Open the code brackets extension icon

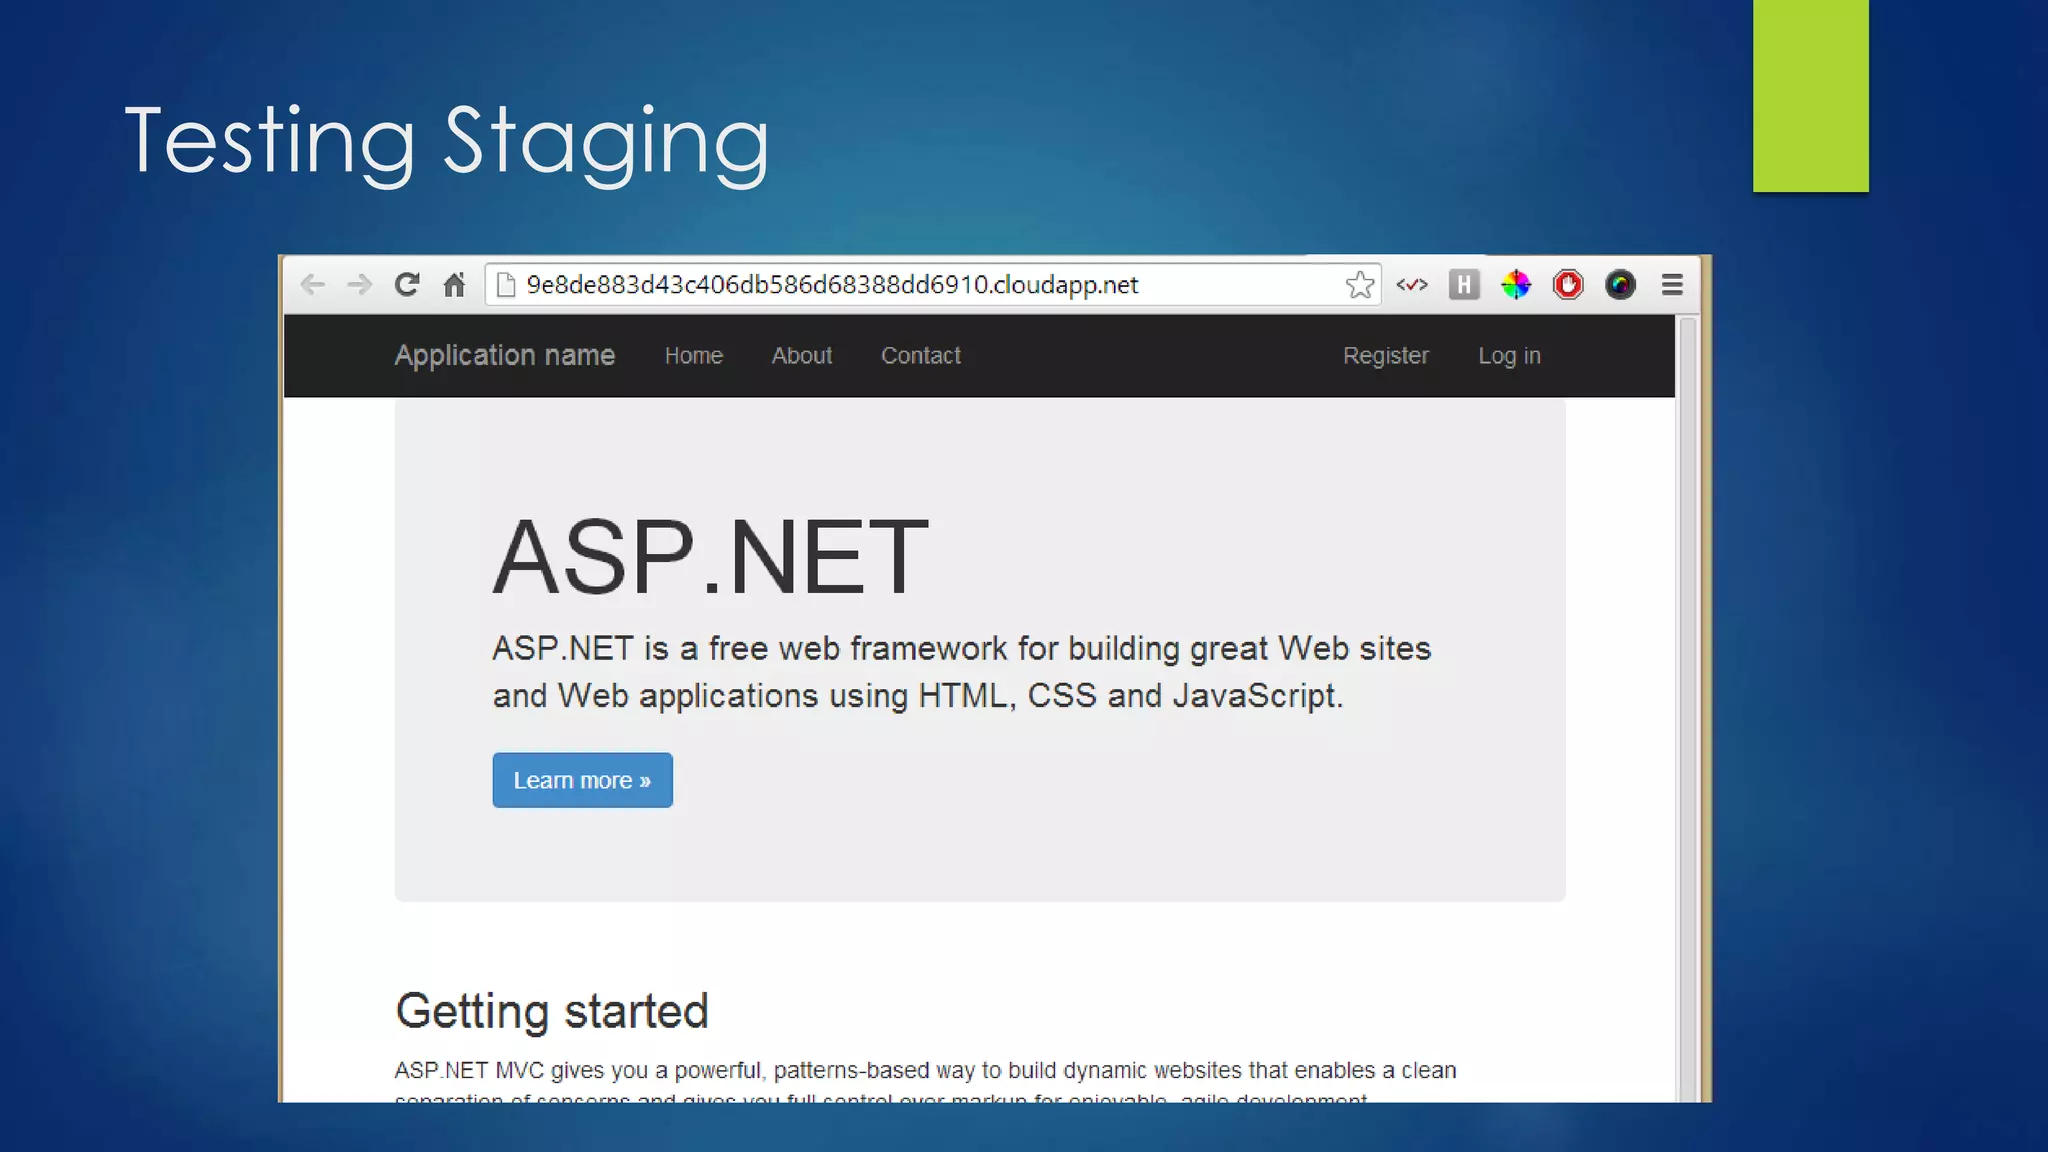tap(1412, 285)
